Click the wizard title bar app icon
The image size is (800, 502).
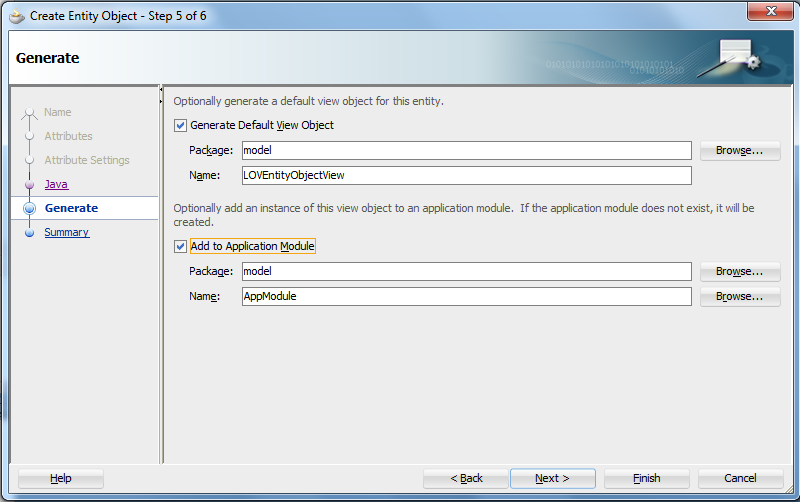pos(17,17)
